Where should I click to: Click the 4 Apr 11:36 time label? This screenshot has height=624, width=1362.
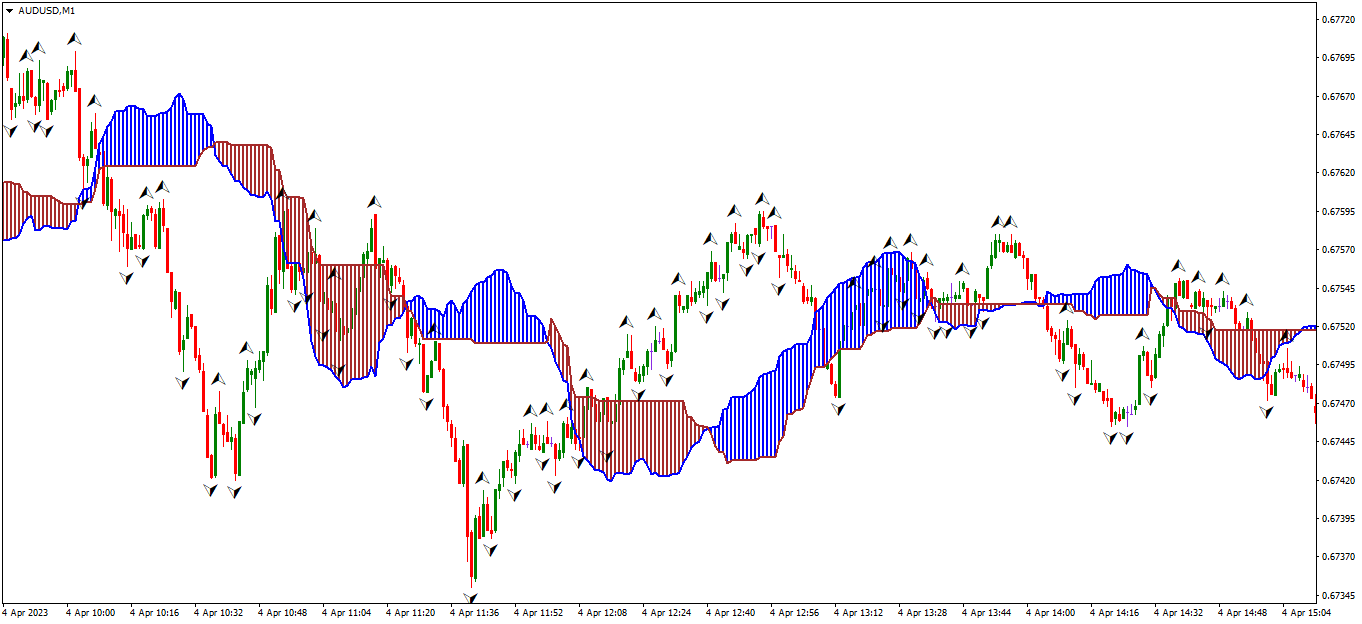(x=474, y=612)
